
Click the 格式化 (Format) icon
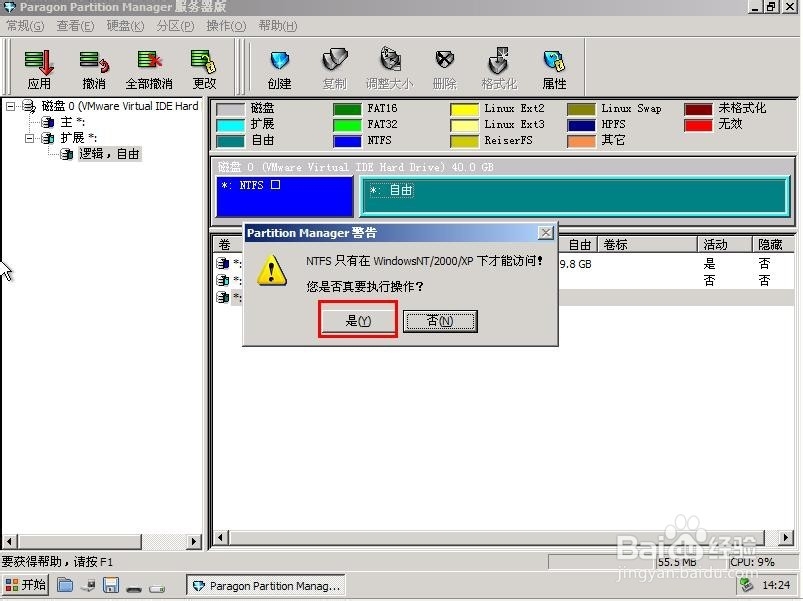coord(499,69)
